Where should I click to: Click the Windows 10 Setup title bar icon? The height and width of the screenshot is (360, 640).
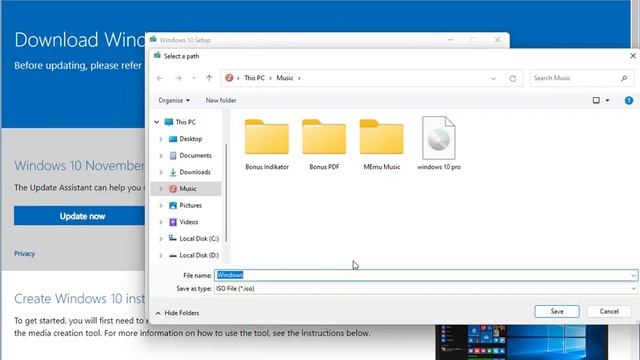tap(153, 40)
